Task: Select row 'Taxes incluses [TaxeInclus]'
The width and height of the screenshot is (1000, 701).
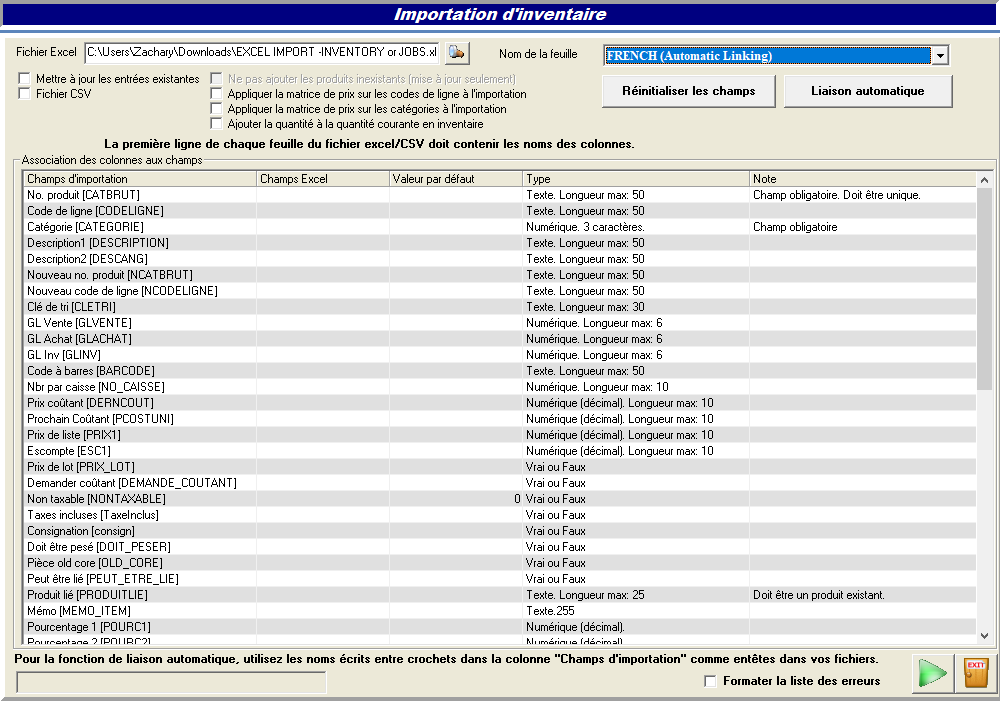Action: pos(499,515)
